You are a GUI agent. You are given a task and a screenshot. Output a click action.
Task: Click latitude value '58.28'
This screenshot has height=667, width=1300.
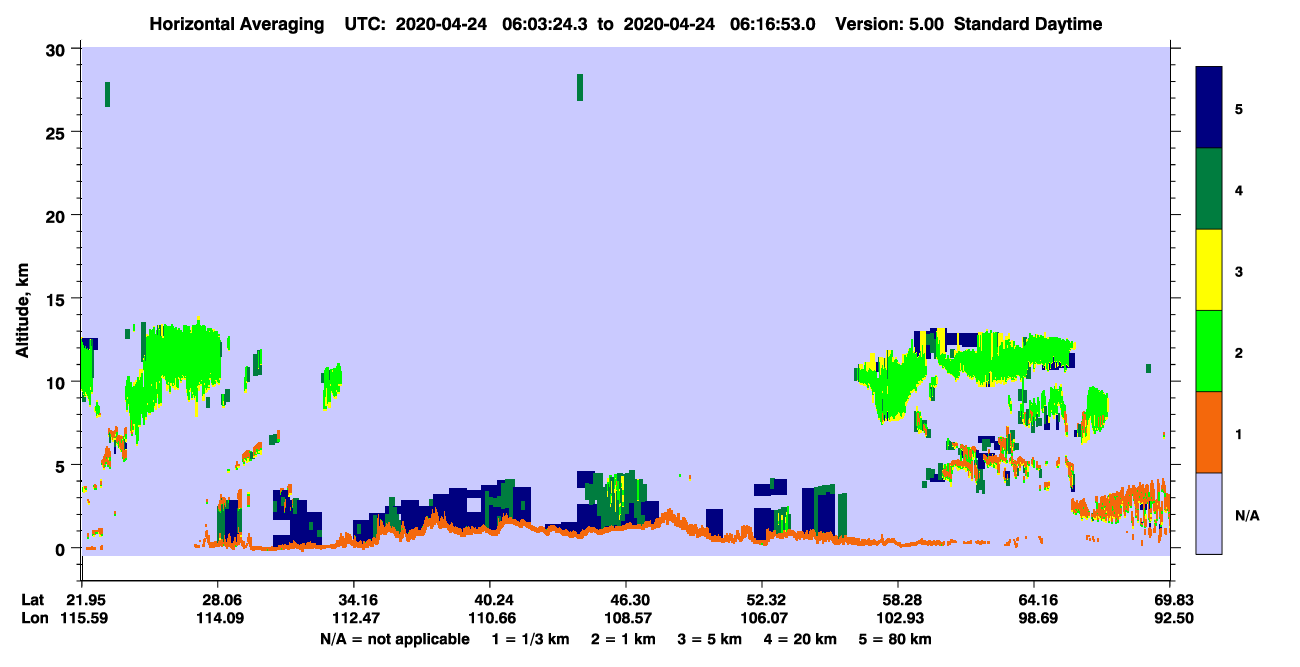(898, 600)
